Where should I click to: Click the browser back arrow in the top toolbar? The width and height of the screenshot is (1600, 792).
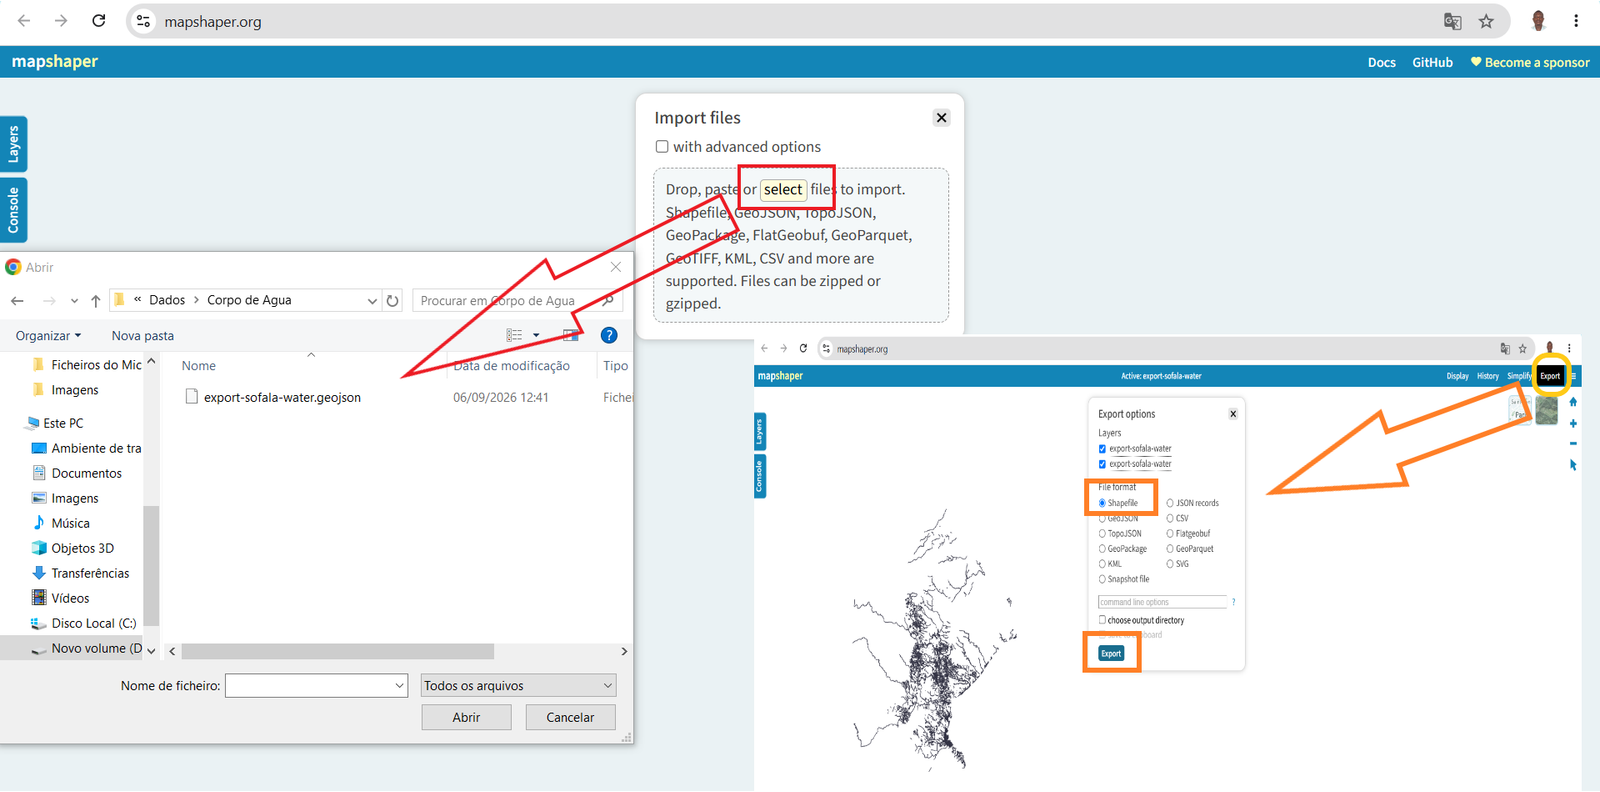click(24, 21)
